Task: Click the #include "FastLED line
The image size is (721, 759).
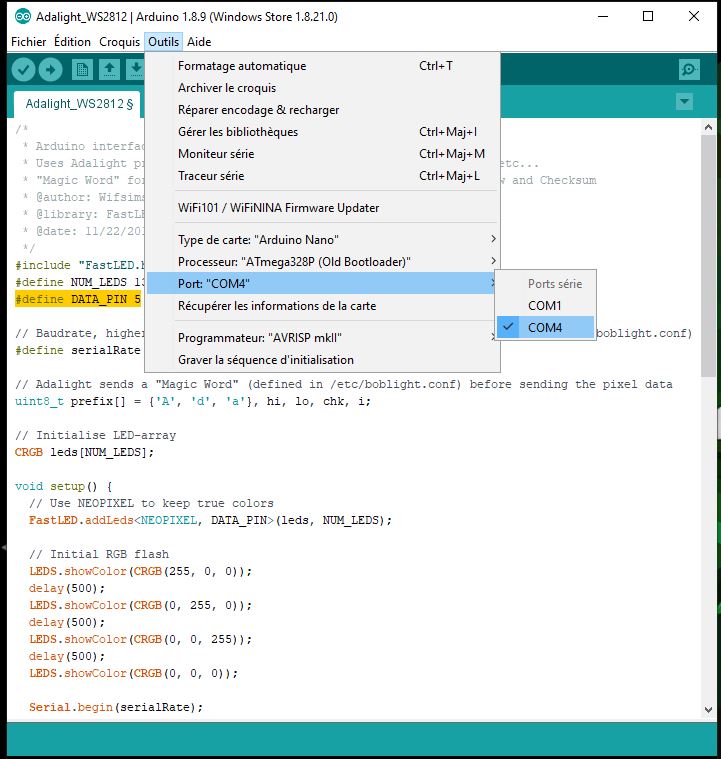Action: tap(80, 265)
